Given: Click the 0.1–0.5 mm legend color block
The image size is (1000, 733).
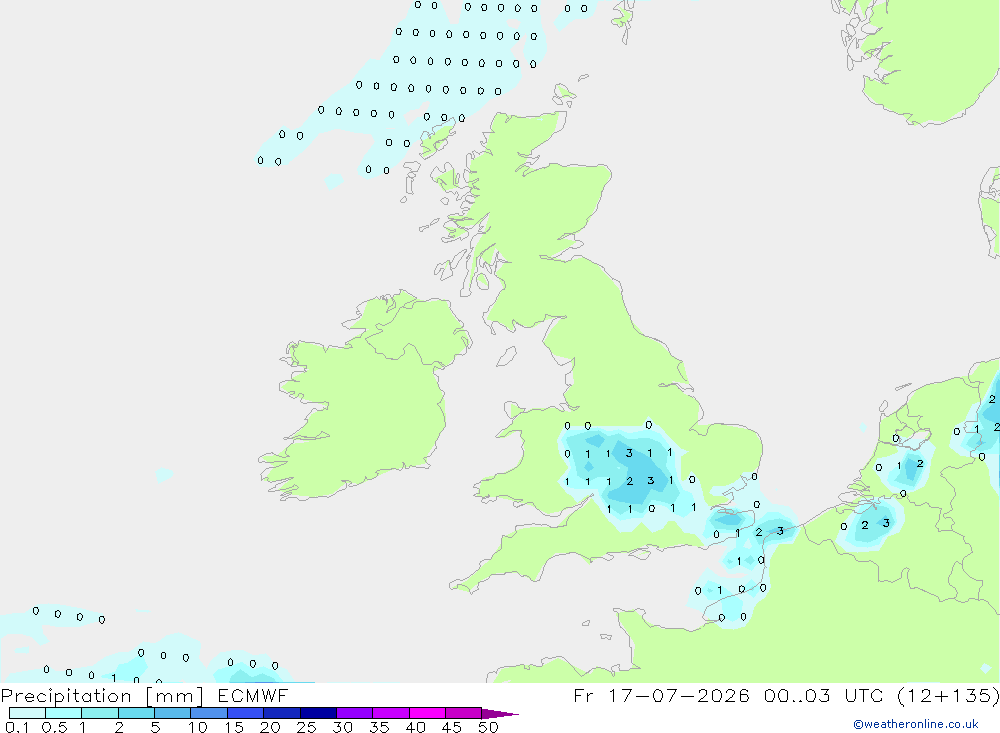Looking at the screenshot, I should (27, 713).
